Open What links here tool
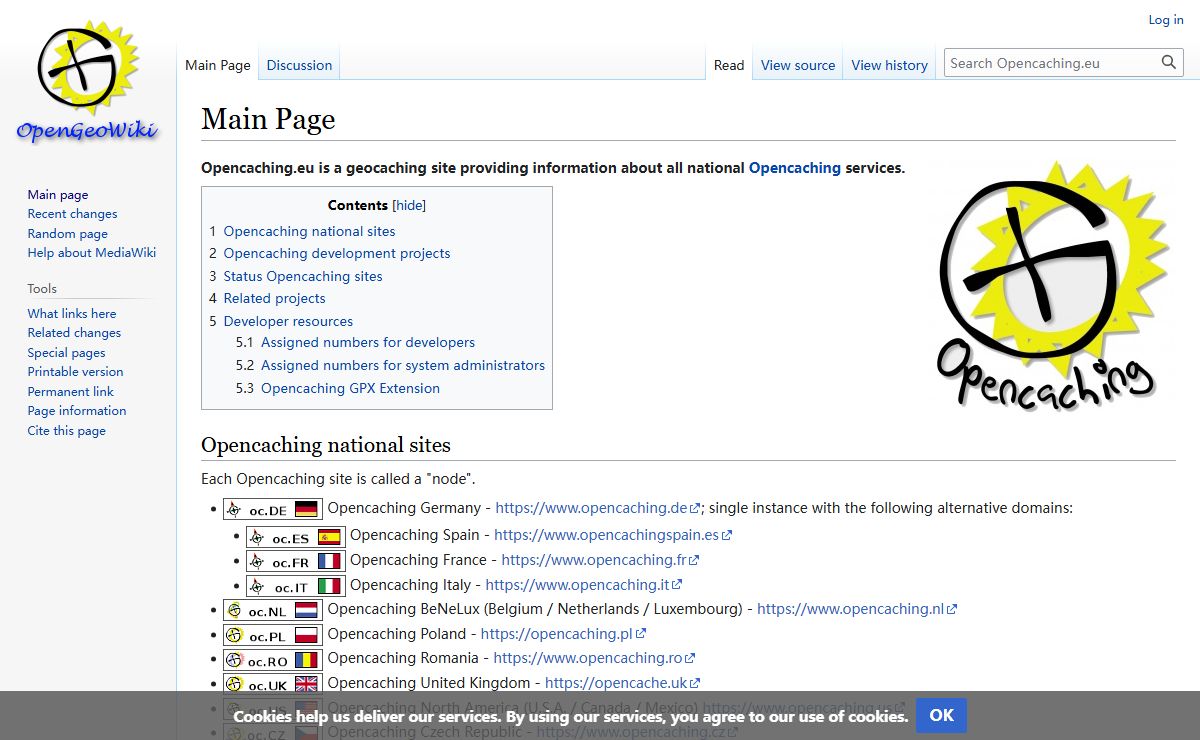The width and height of the screenshot is (1200, 740). click(x=72, y=314)
